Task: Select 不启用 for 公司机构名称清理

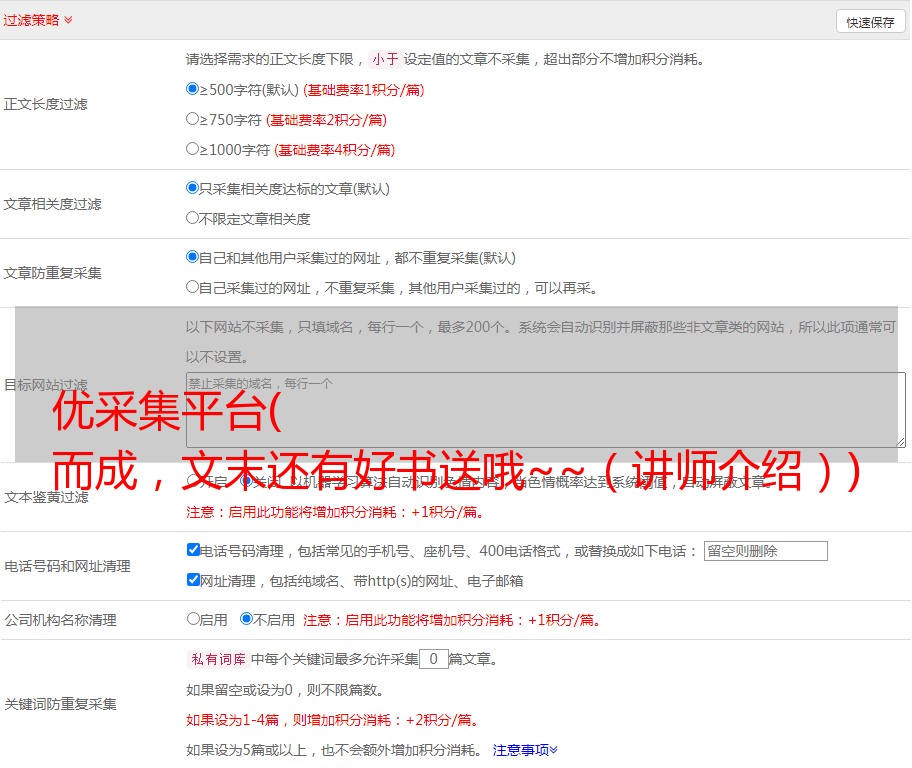Action: pyautogui.click(x=246, y=619)
